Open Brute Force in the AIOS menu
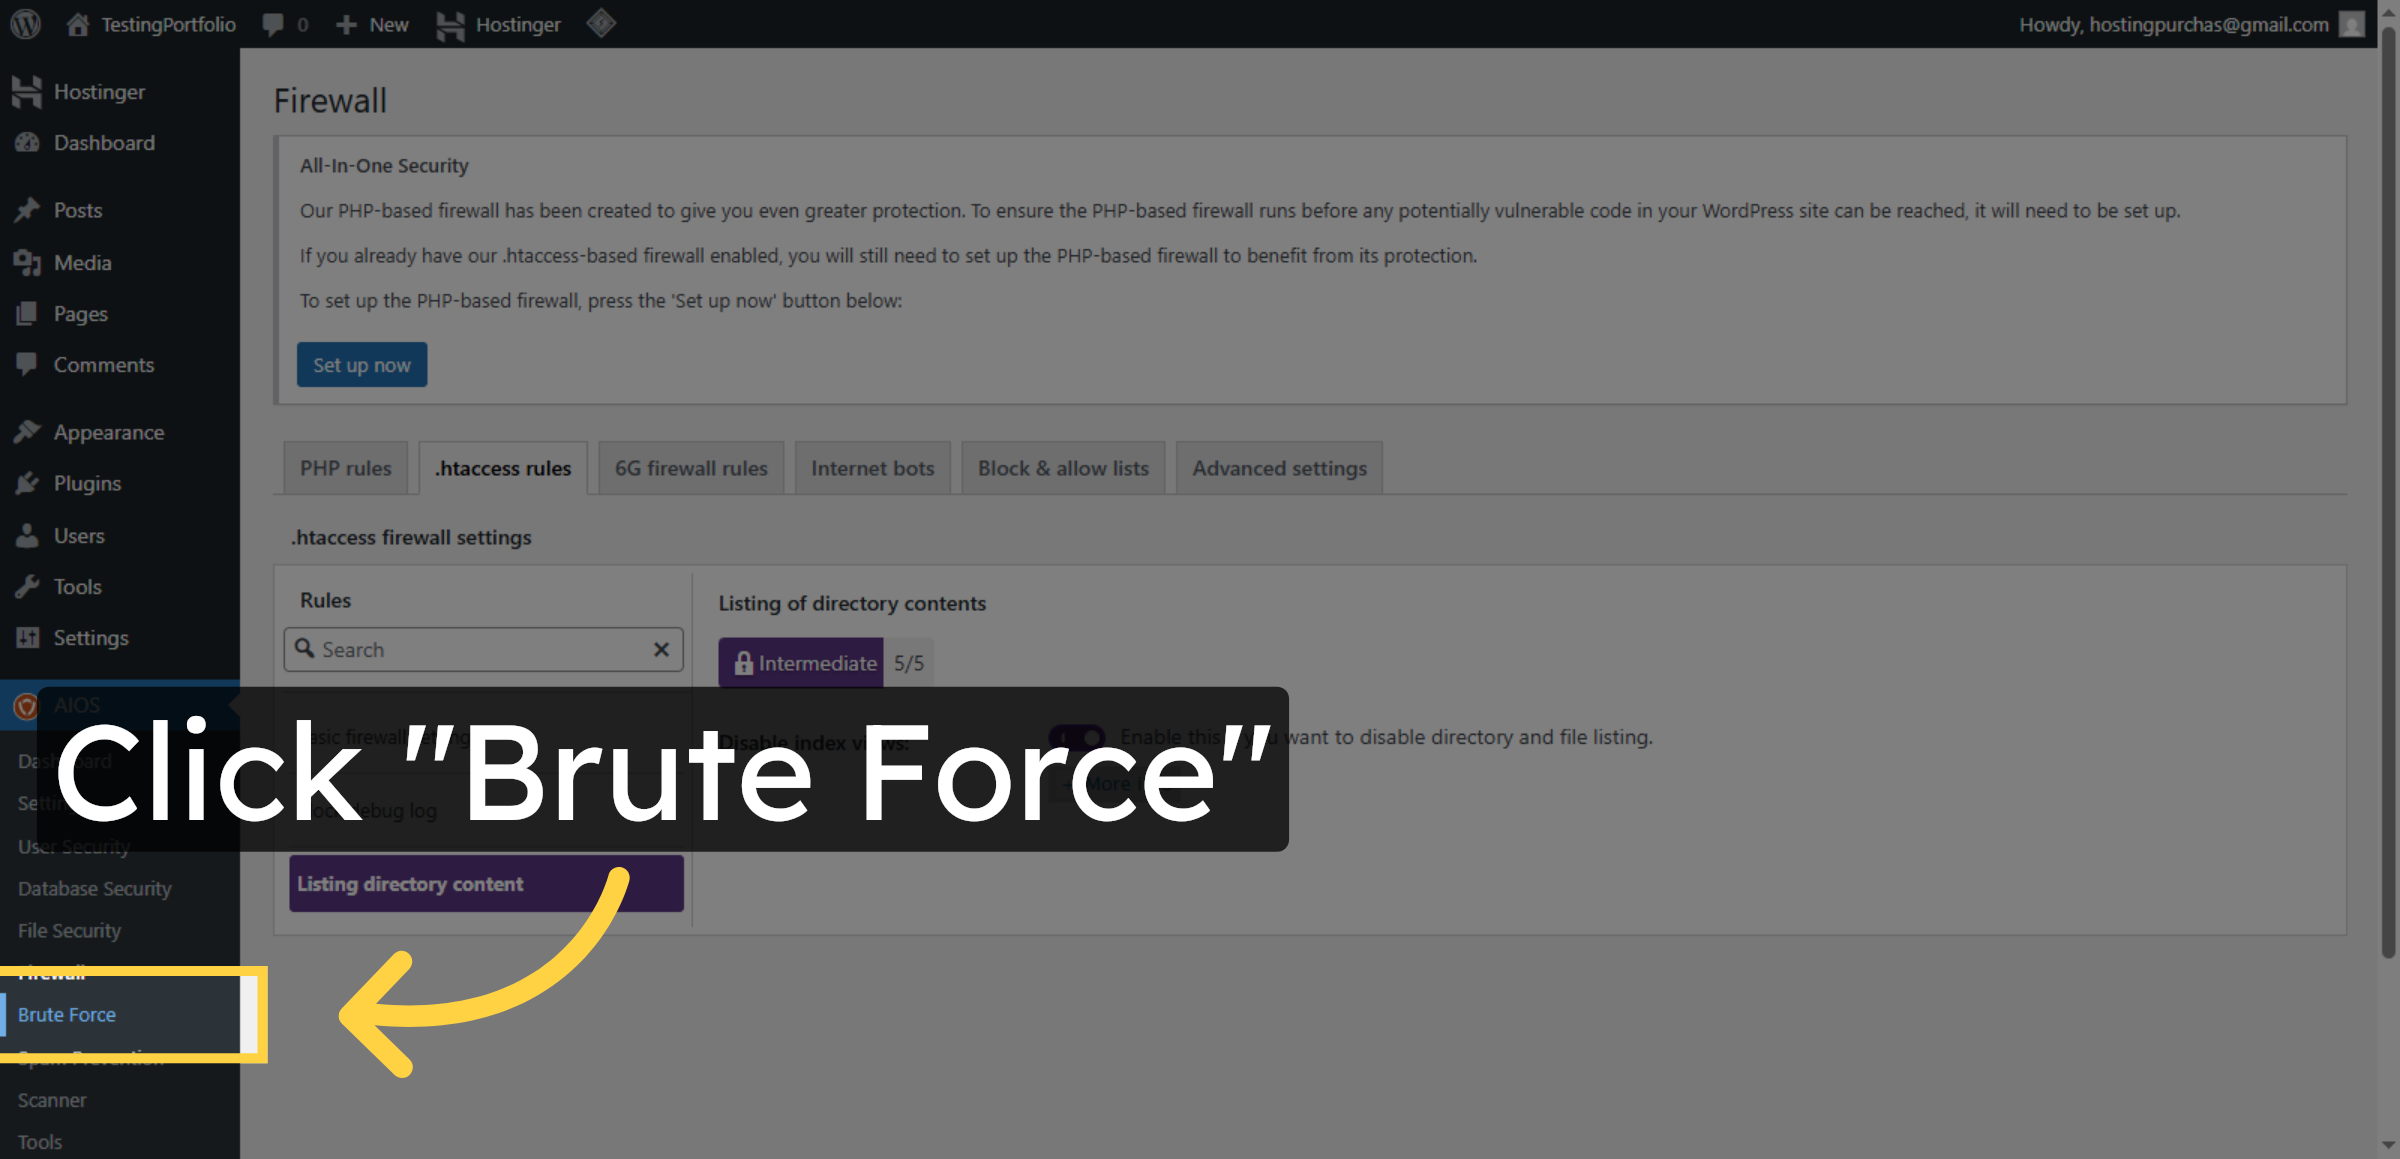 (66, 1014)
